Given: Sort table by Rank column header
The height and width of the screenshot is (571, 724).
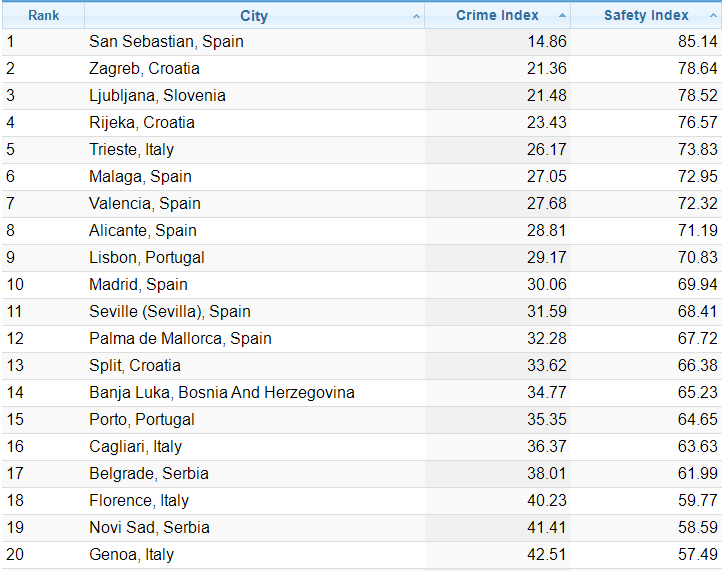Looking at the screenshot, I should [x=43, y=16].
